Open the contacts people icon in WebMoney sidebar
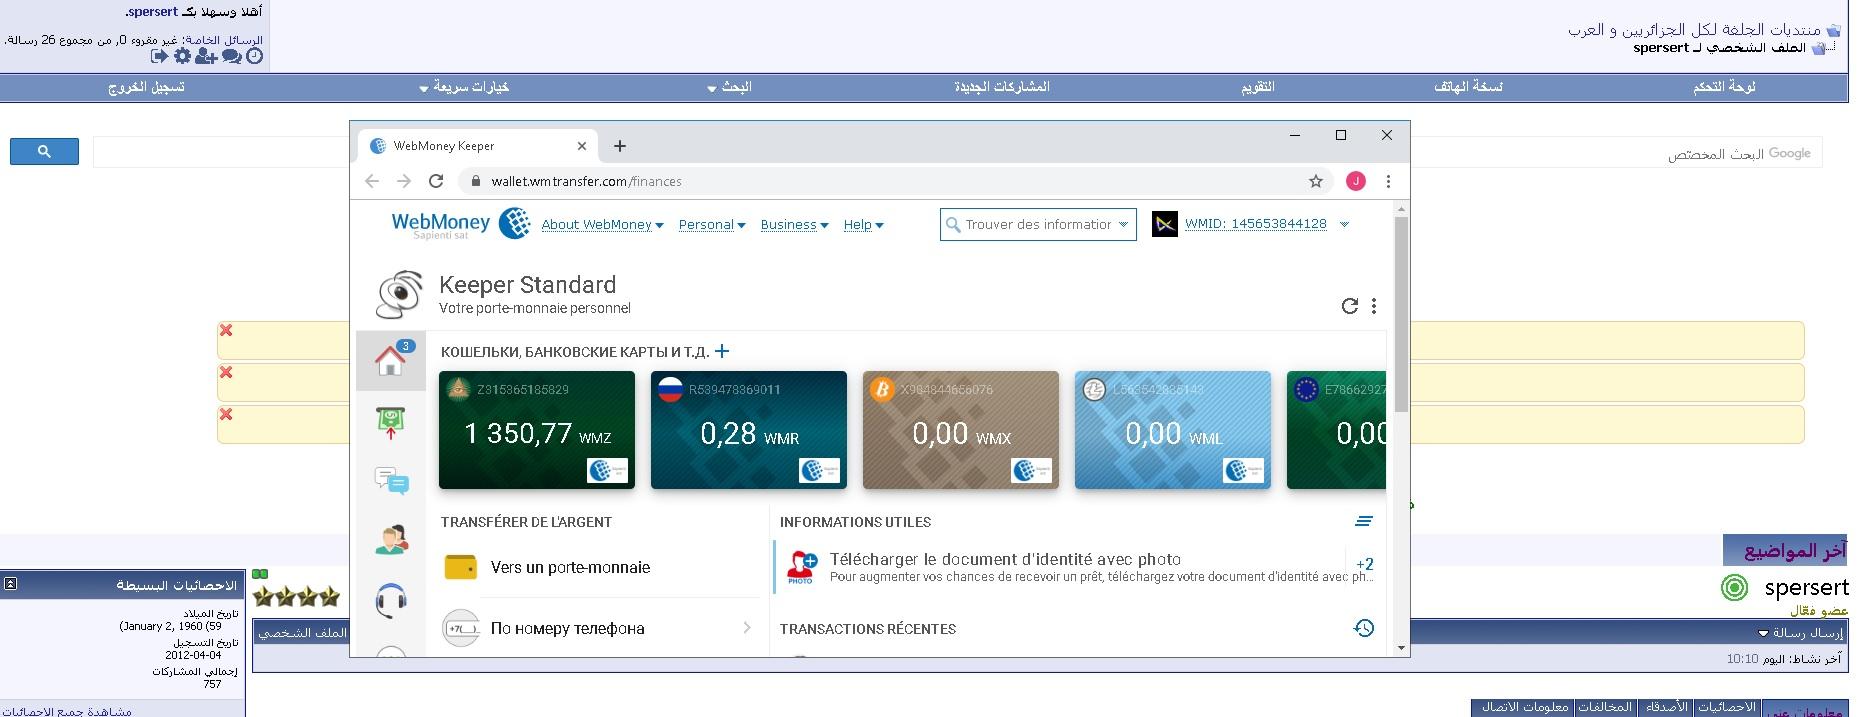 (391, 540)
